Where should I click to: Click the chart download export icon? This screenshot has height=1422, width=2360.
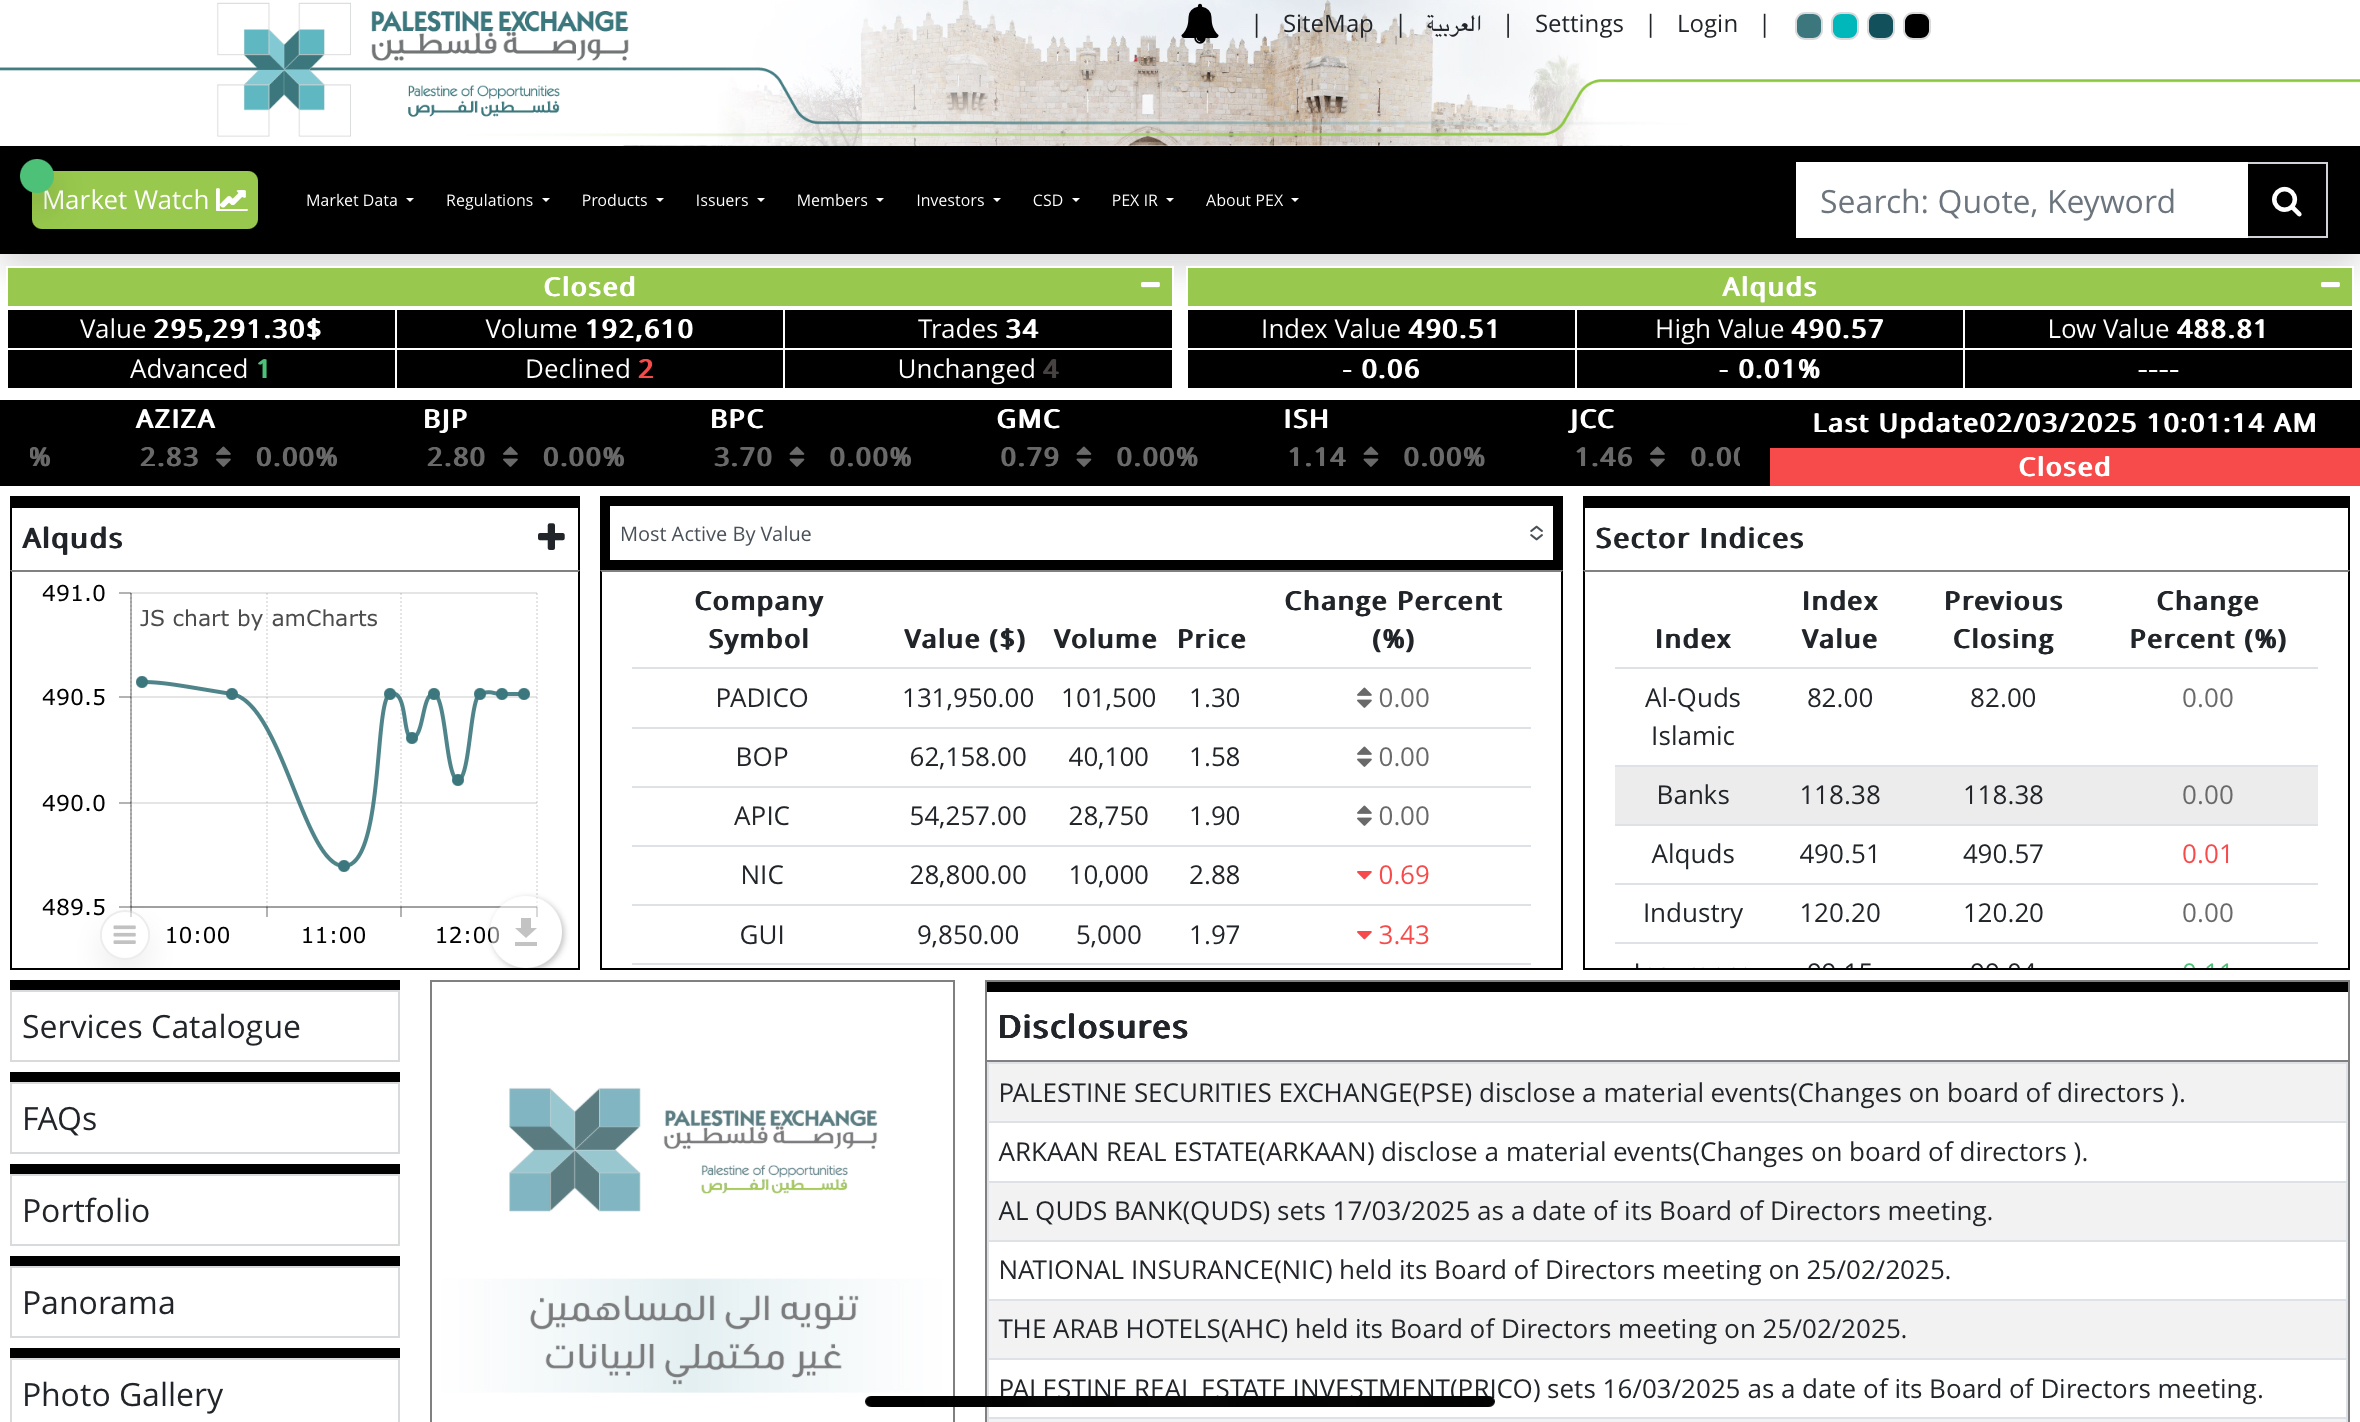(526, 932)
